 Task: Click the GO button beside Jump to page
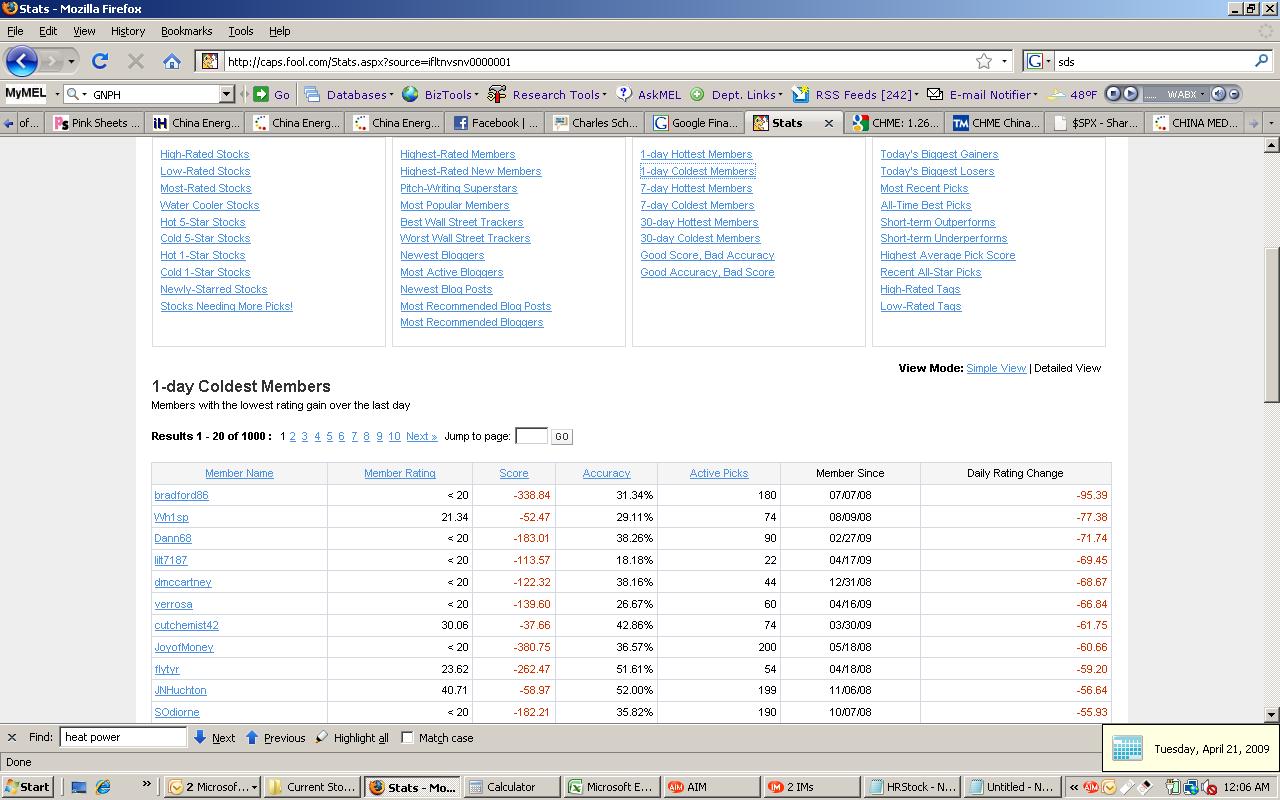[x=561, y=436]
